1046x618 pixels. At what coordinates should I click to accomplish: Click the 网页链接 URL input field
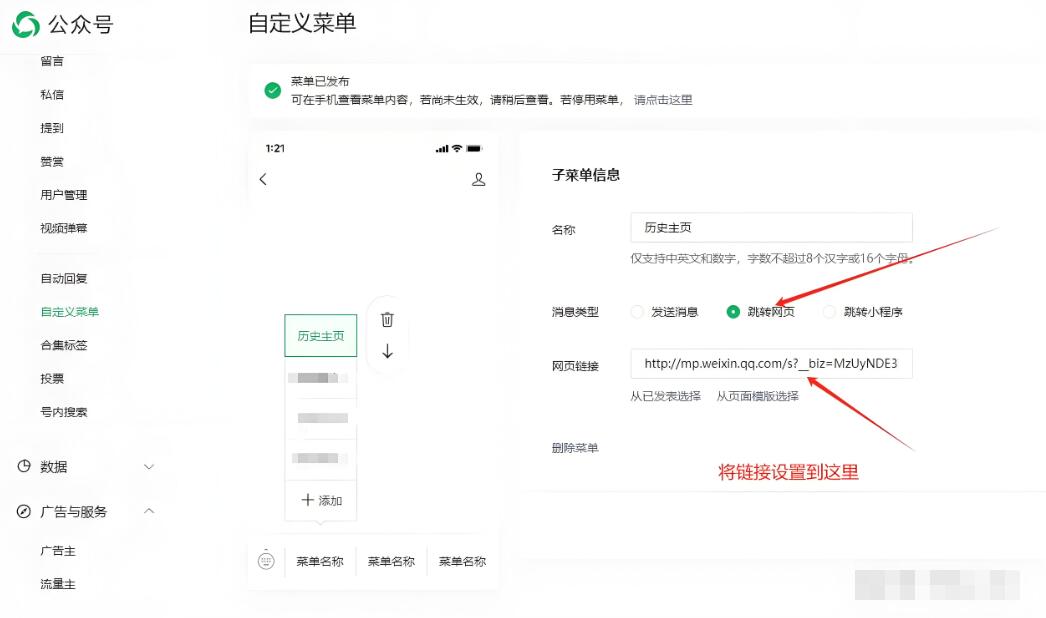tap(771, 364)
